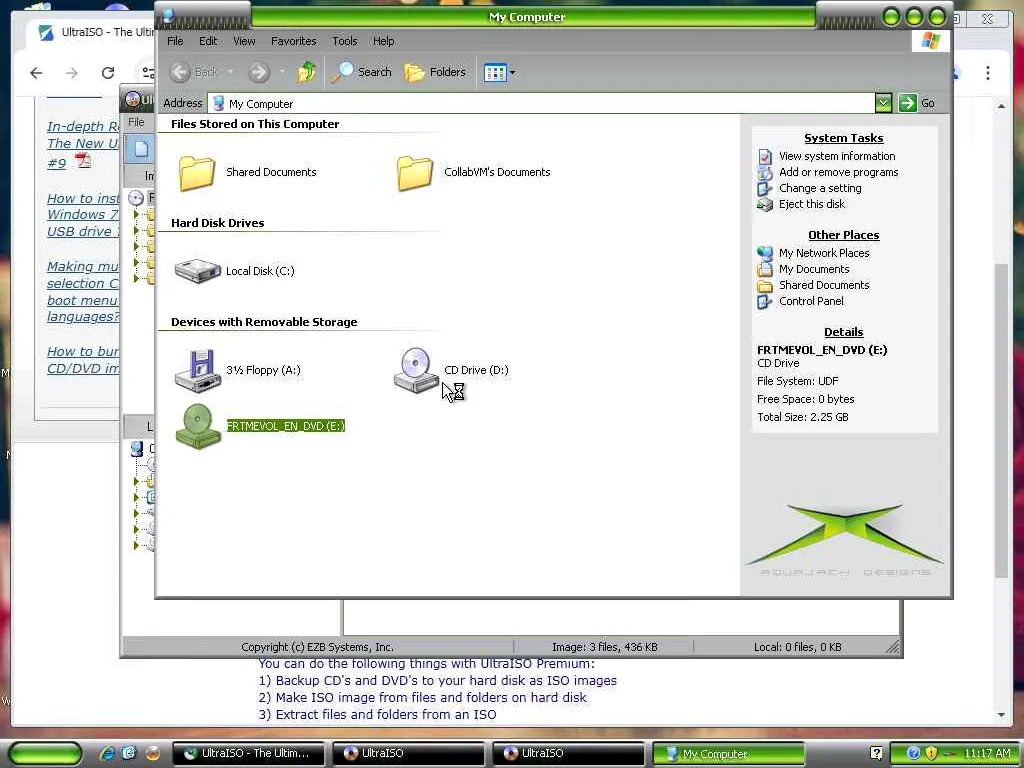The height and width of the screenshot is (768, 1024).
Task: Select the CD Drive (D:) icon
Action: (x=415, y=370)
